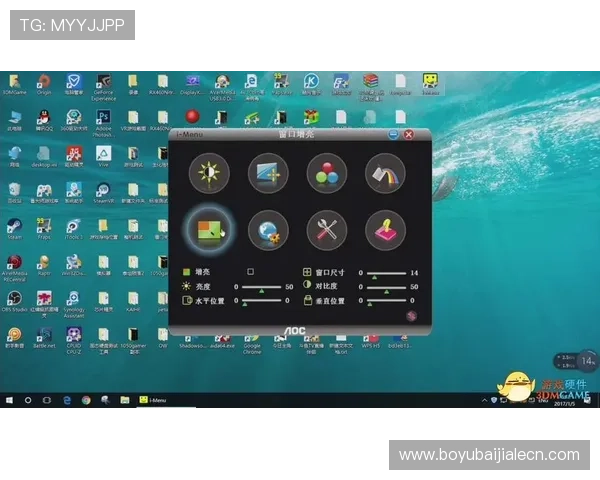Minimize the i-Menu window with blue button
This screenshot has width=600, height=480.
point(394,134)
